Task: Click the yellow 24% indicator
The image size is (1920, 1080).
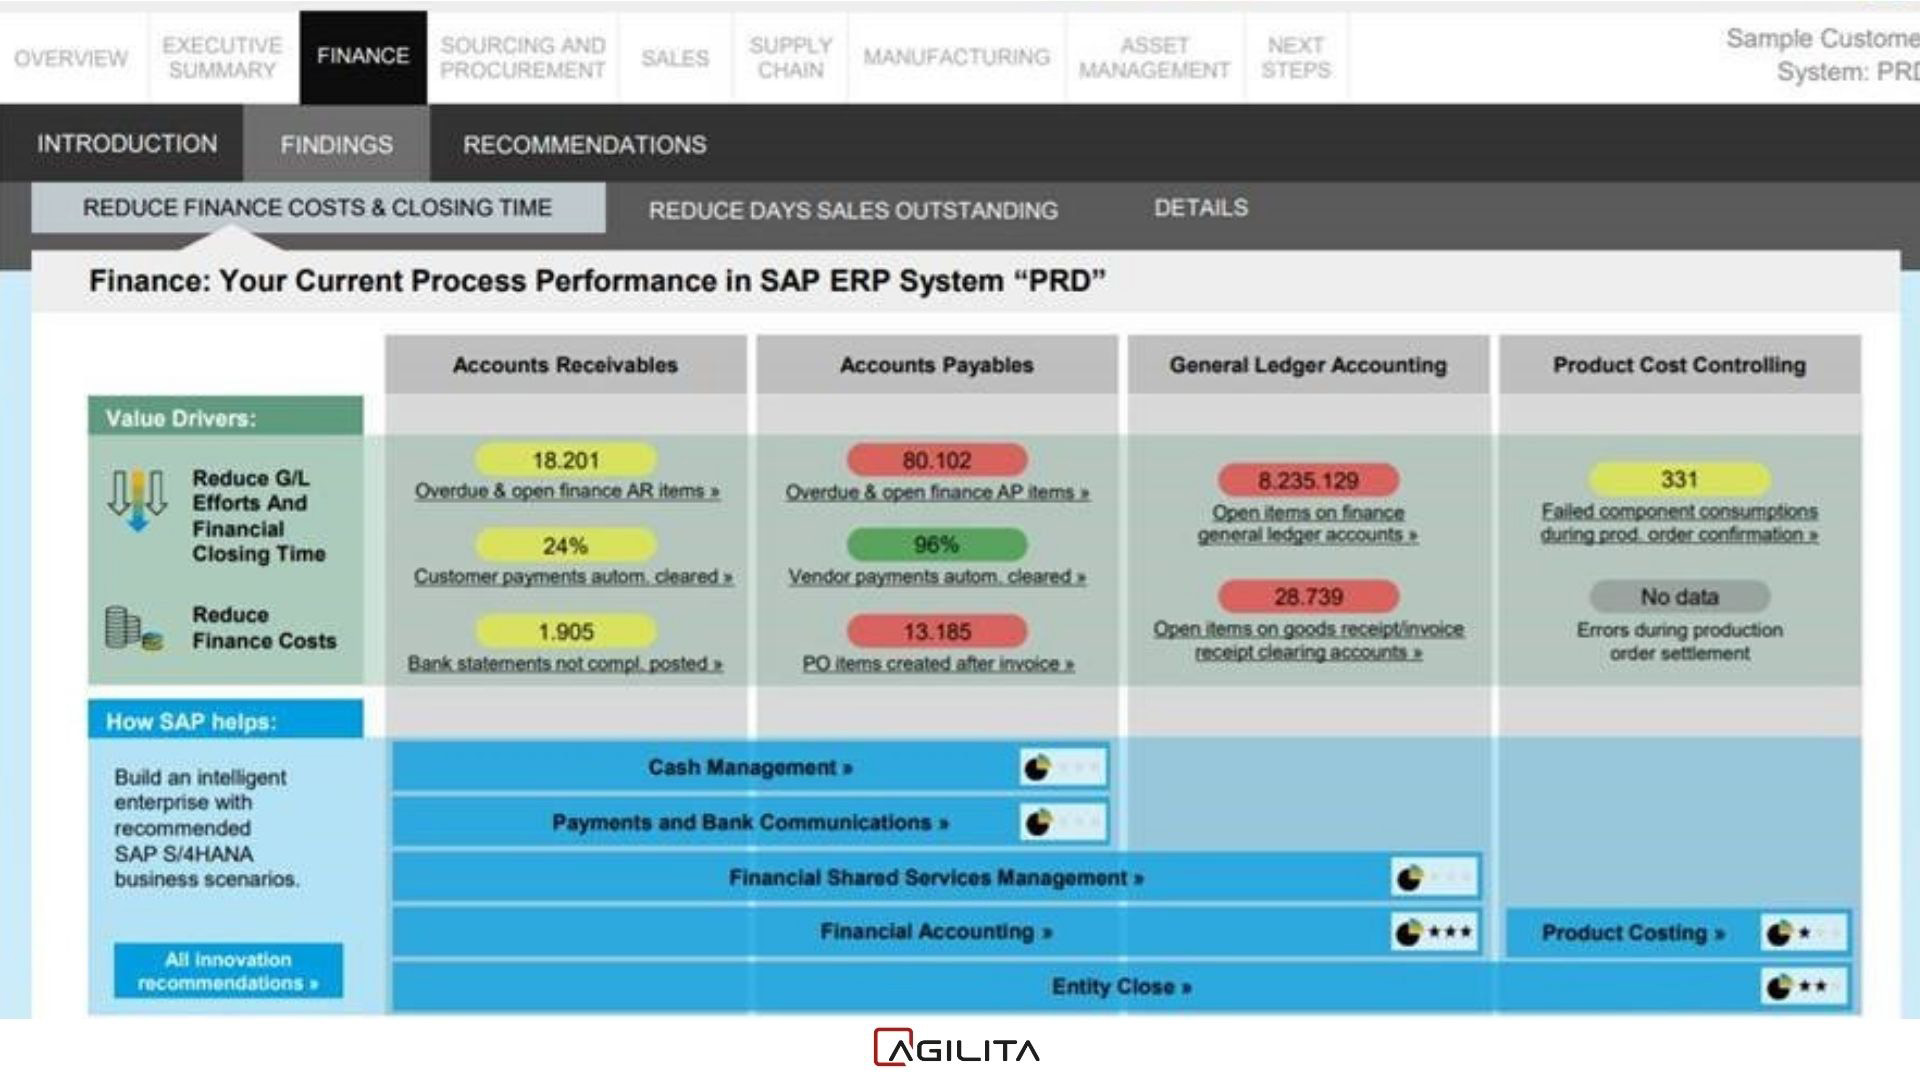Action: click(566, 545)
